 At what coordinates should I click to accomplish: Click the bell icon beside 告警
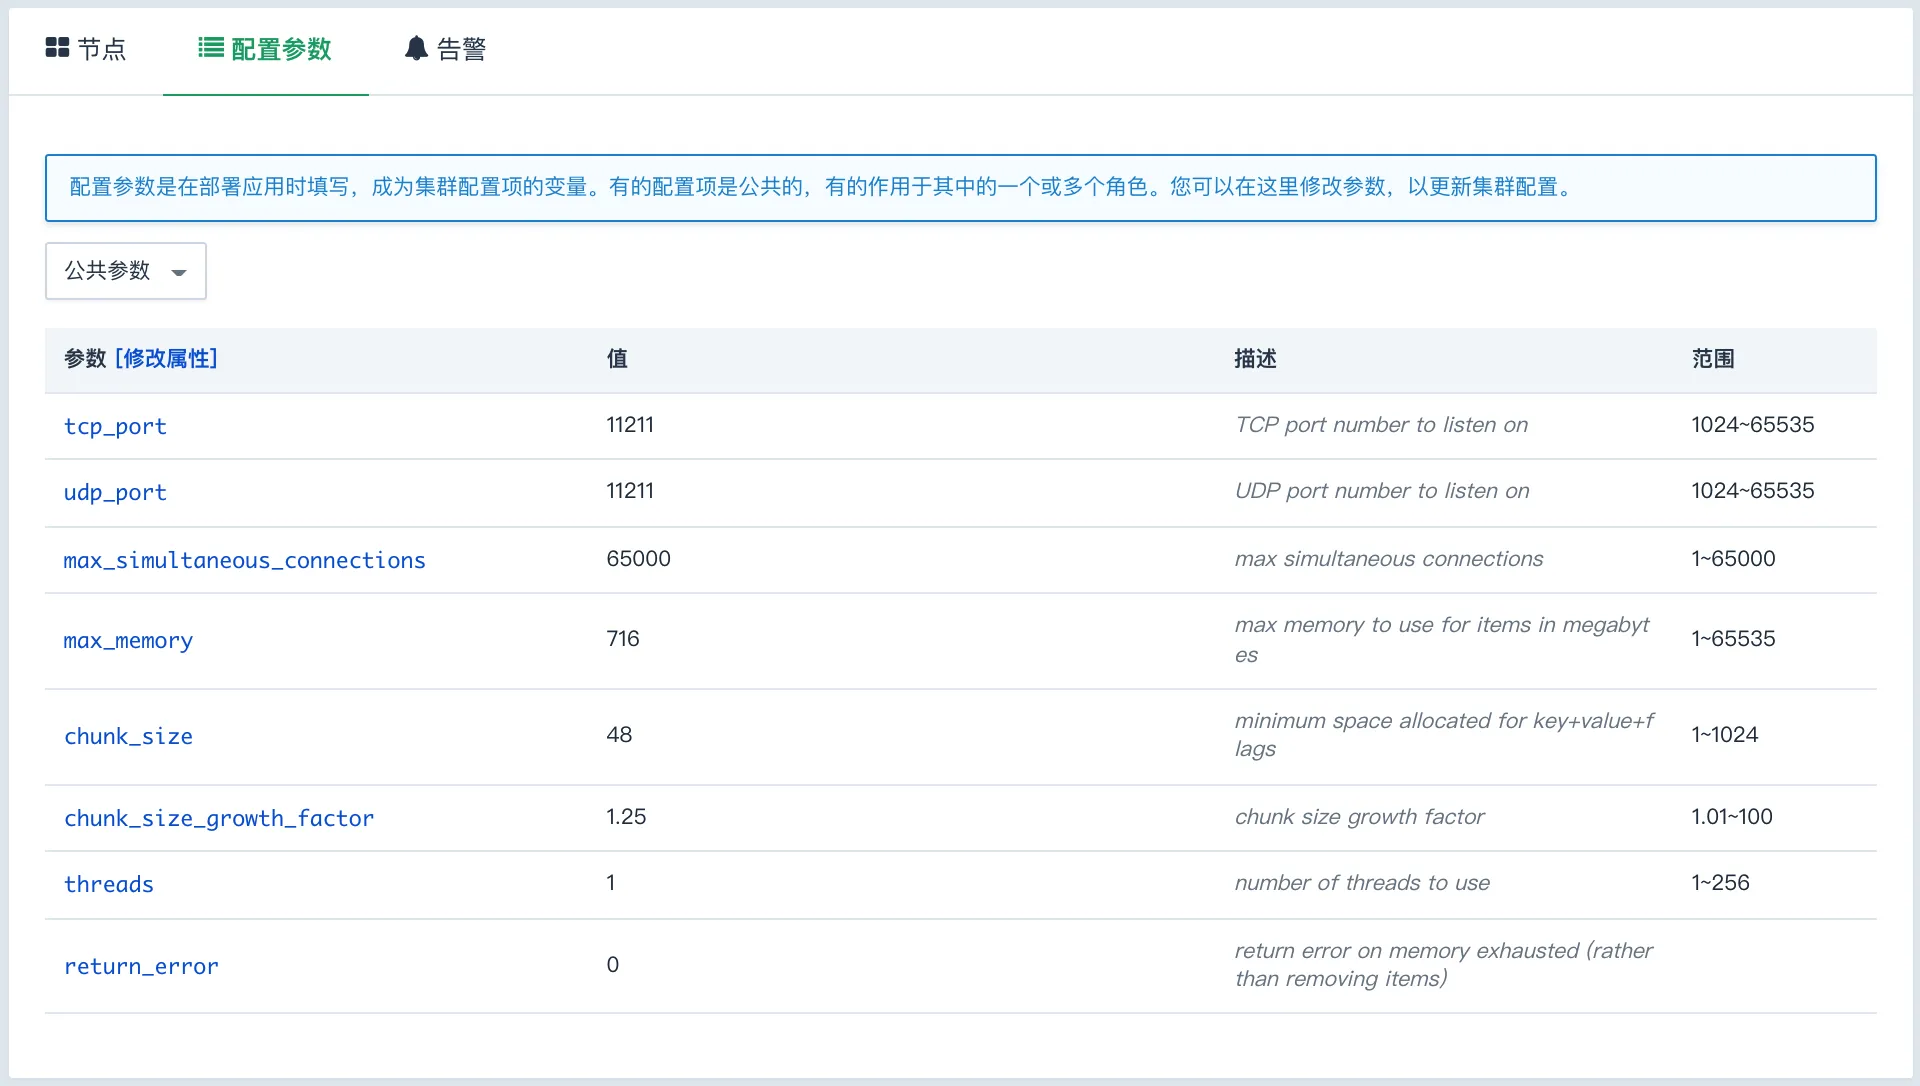tap(416, 48)
